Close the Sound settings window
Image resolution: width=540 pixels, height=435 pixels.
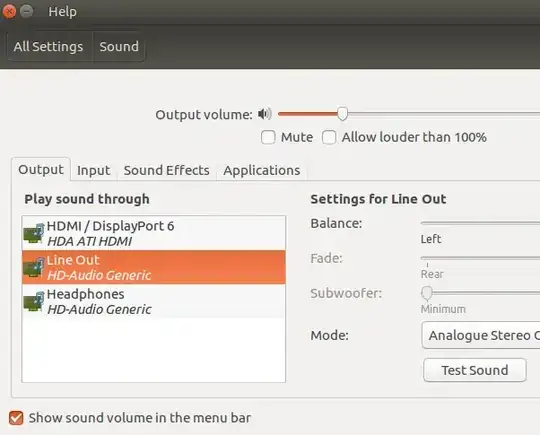pyautogui.click(x=9, y=11)
